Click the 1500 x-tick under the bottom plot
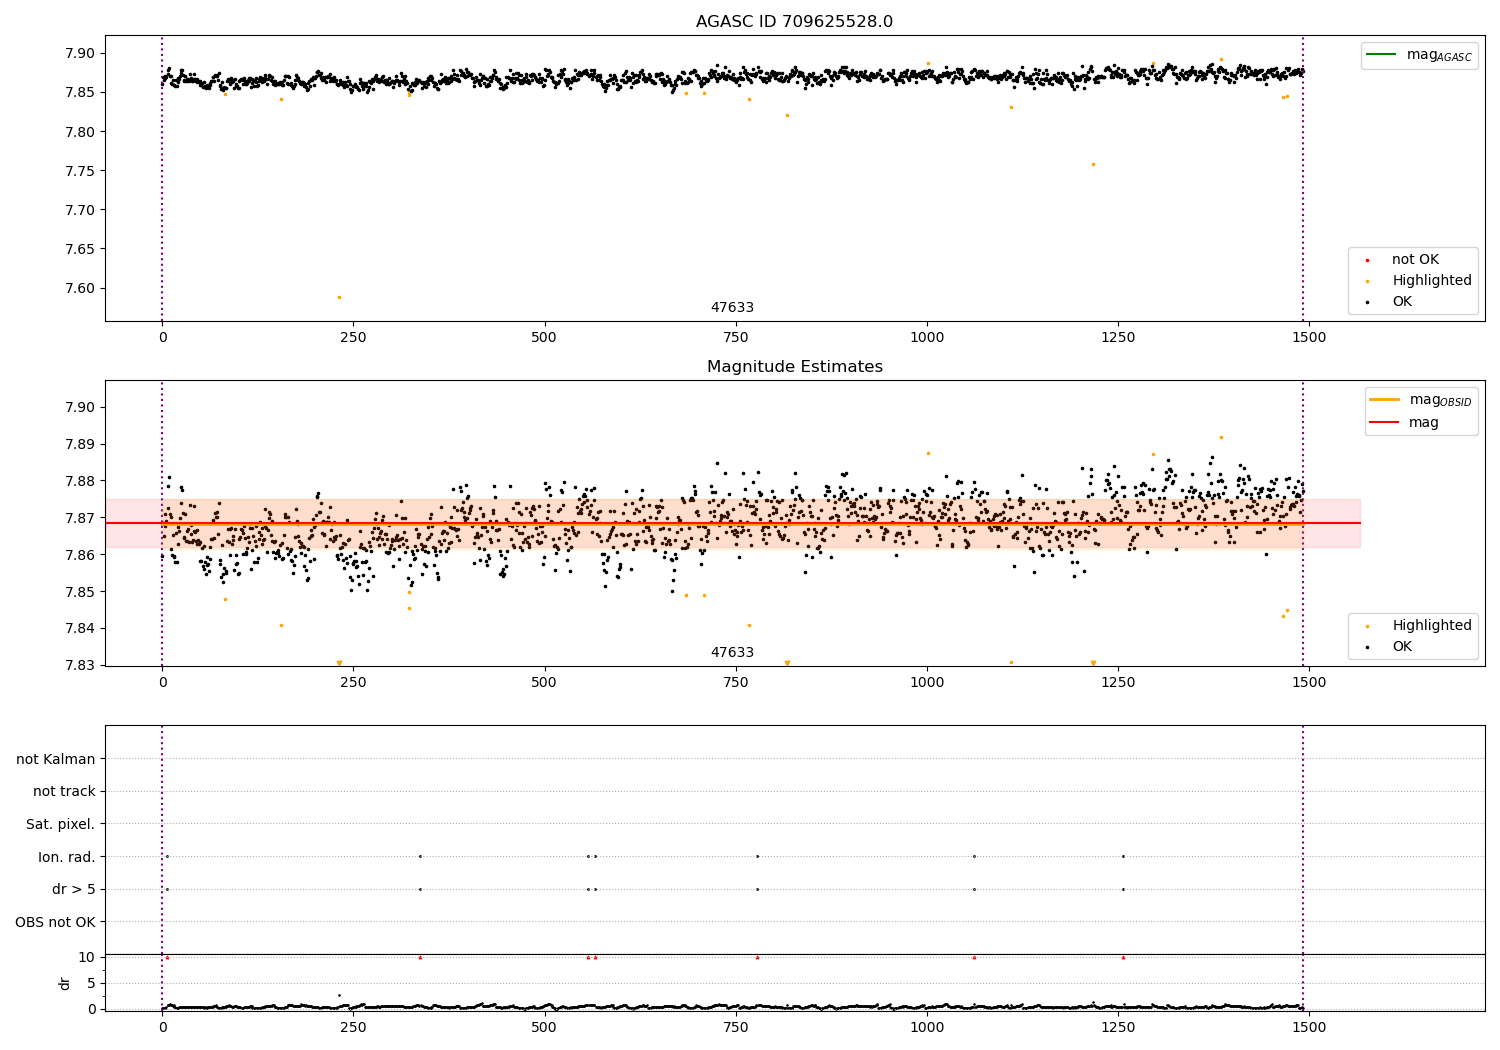The height and width of the screenshot is (1050, 1500). [x=1309, y=1027]
